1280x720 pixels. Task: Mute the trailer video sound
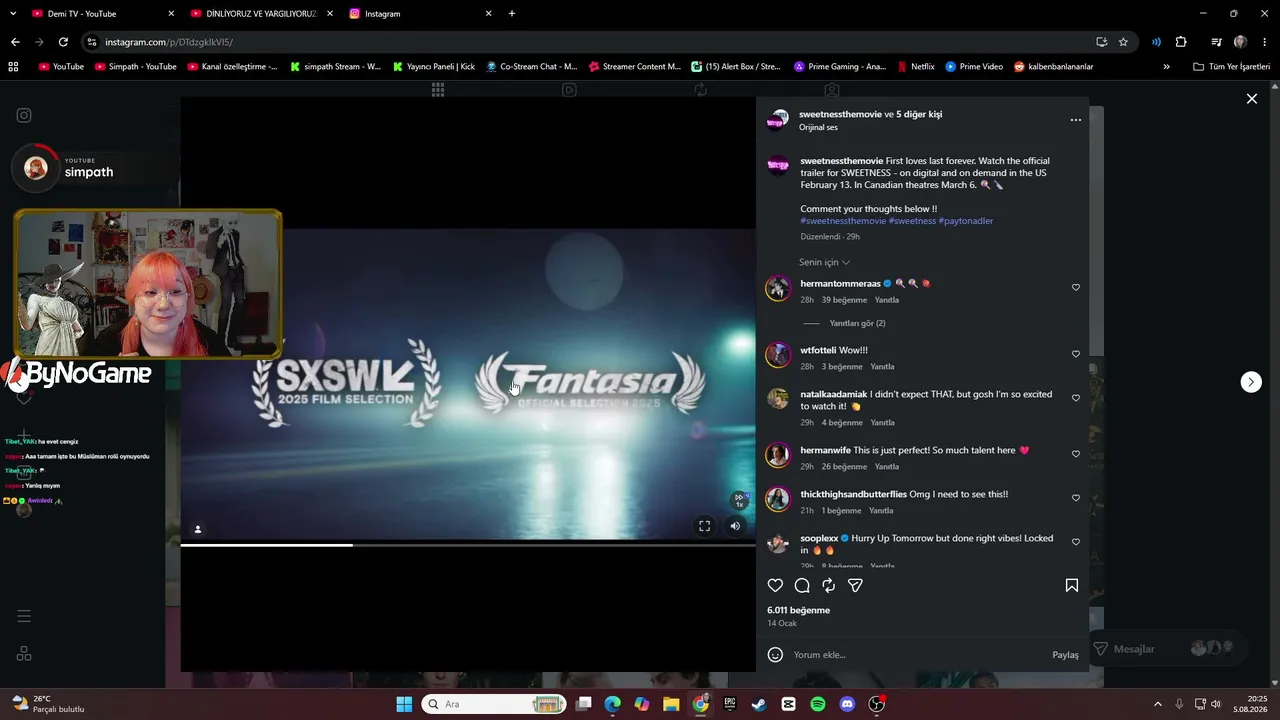[x=735, y=526]
